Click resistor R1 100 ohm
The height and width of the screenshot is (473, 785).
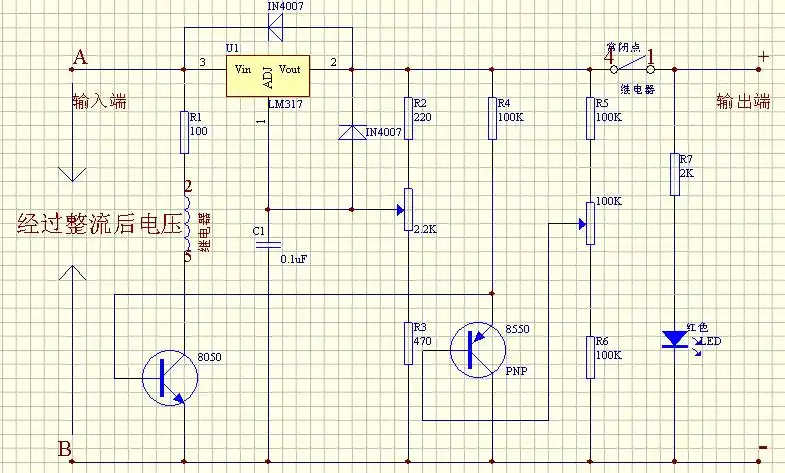(185, 132)
